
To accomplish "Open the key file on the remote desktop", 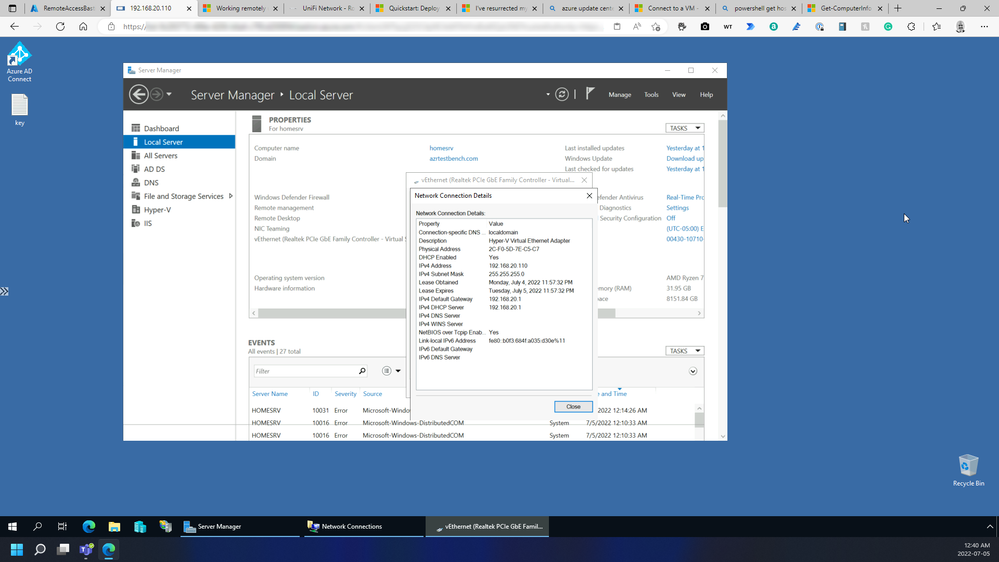I will [20, 110].
